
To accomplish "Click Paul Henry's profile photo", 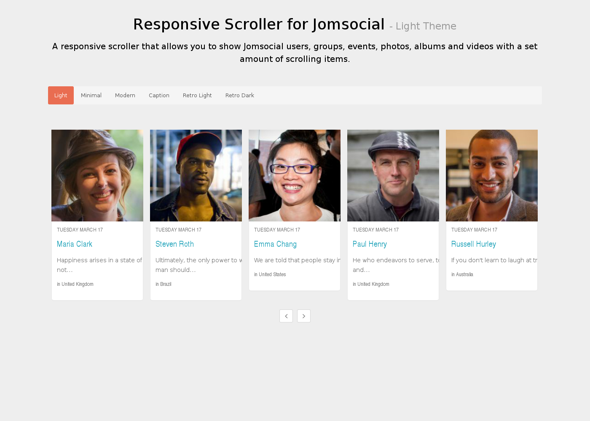I will coord(393,175).
